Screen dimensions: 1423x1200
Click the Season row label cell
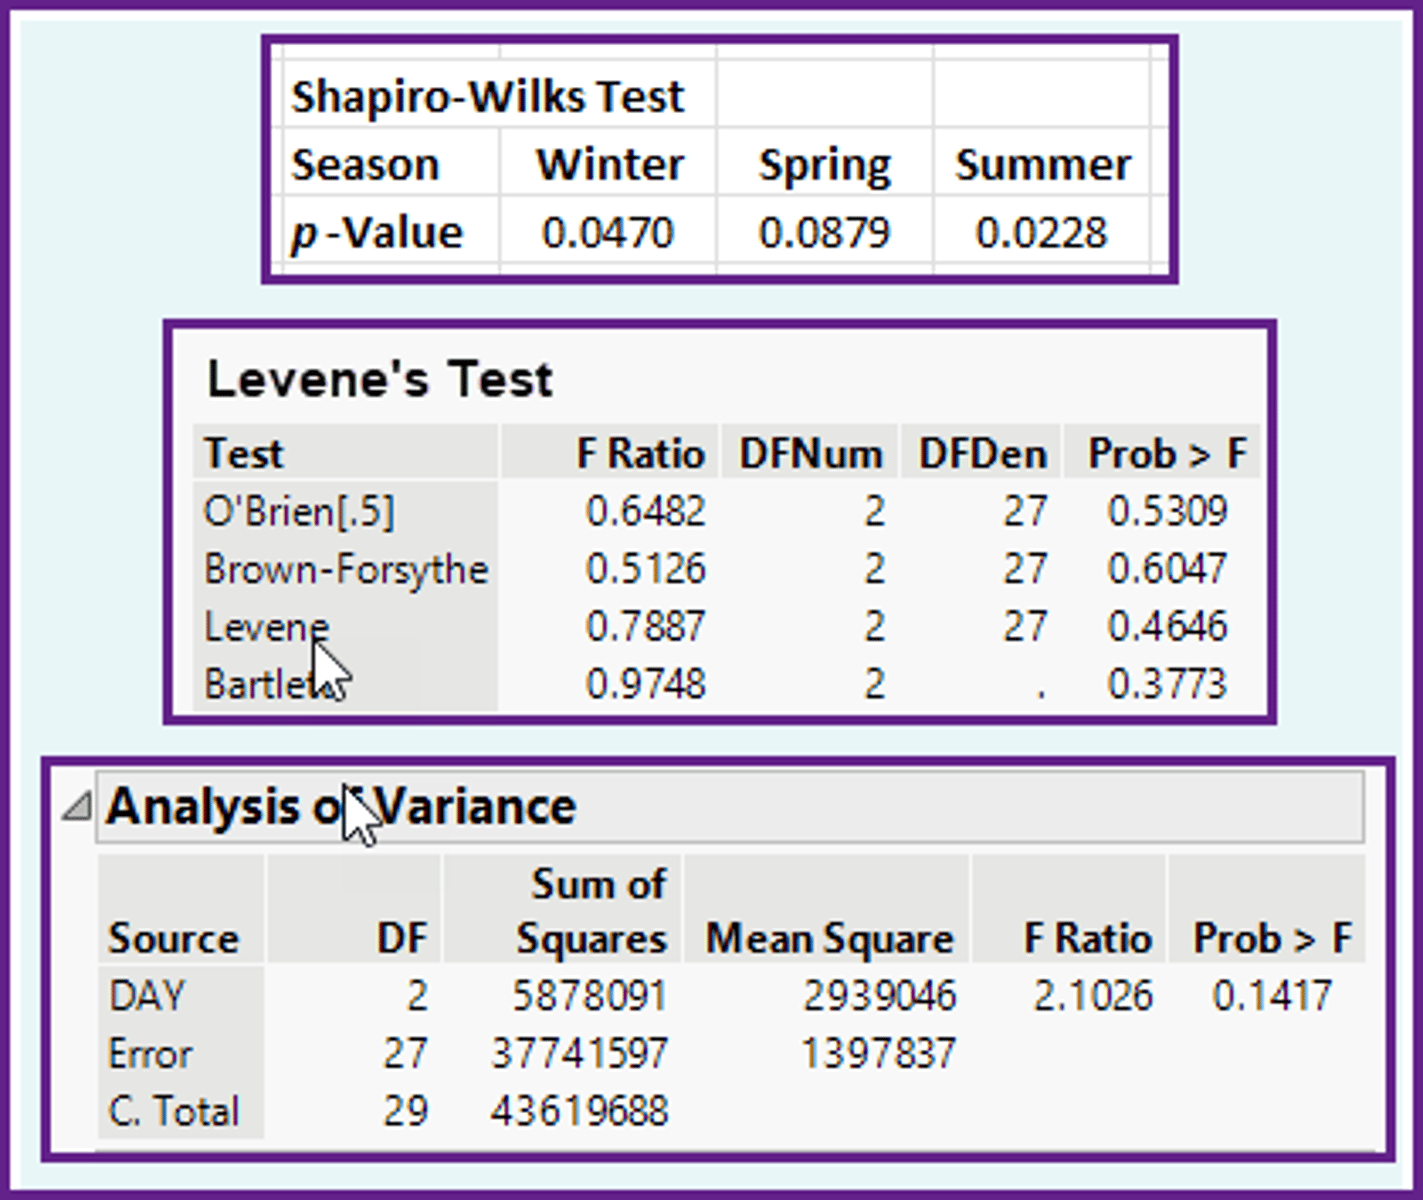(366, 165)
